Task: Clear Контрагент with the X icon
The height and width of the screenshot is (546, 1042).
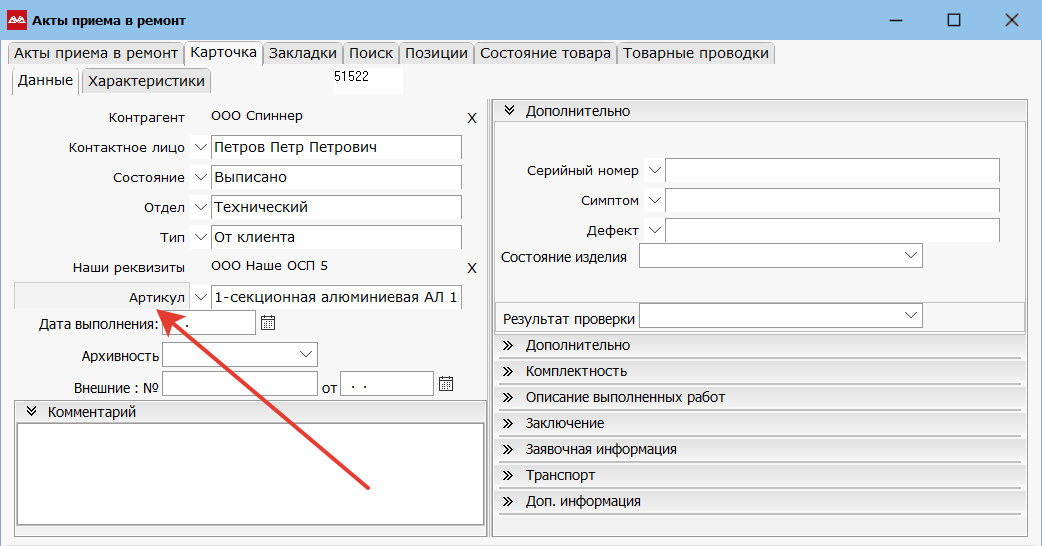Action: coord(472,118)
